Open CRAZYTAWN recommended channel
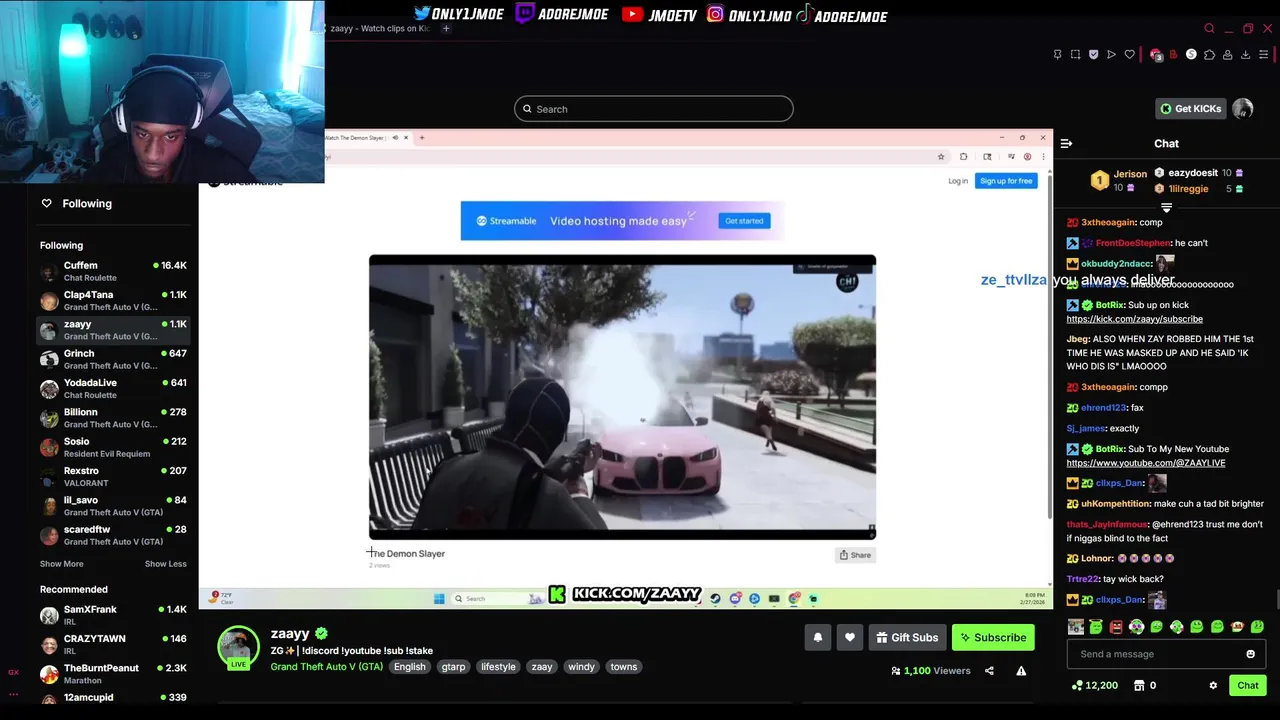The width and height of the screenshot is (1280, 720). pyautogui.click(x=113, y=644)
